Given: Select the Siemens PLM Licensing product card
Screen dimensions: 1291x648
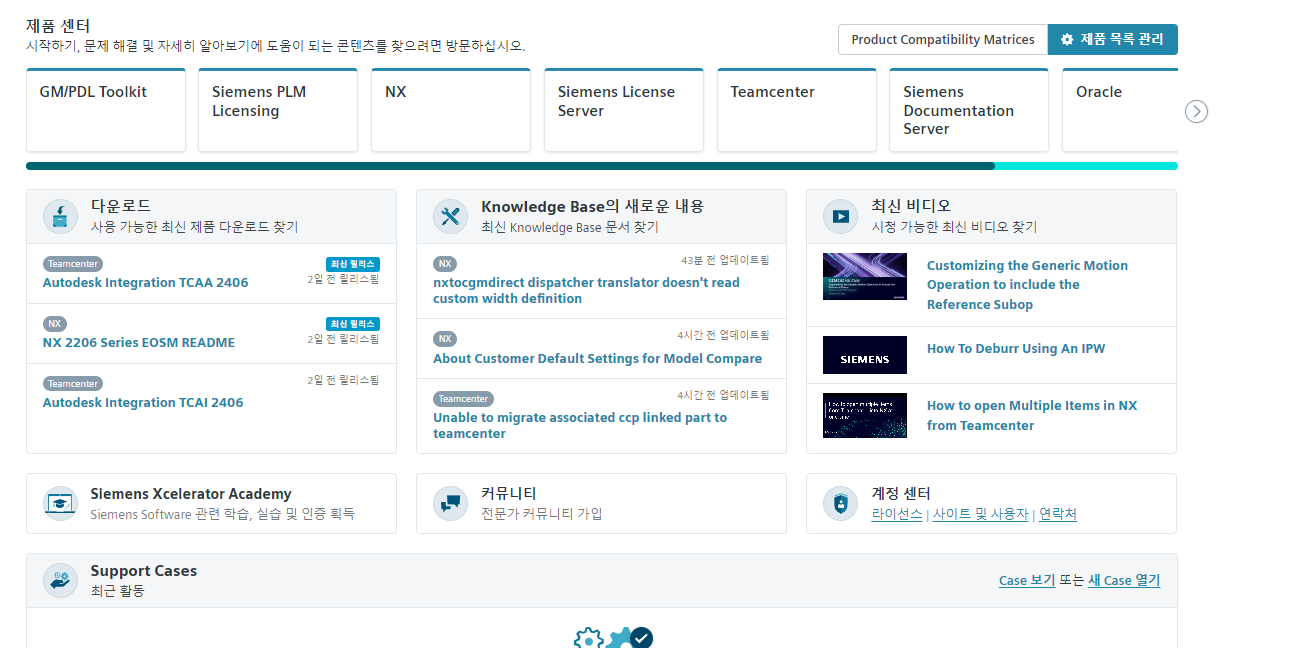Looking at the screenshot, I should pos(278,110).
